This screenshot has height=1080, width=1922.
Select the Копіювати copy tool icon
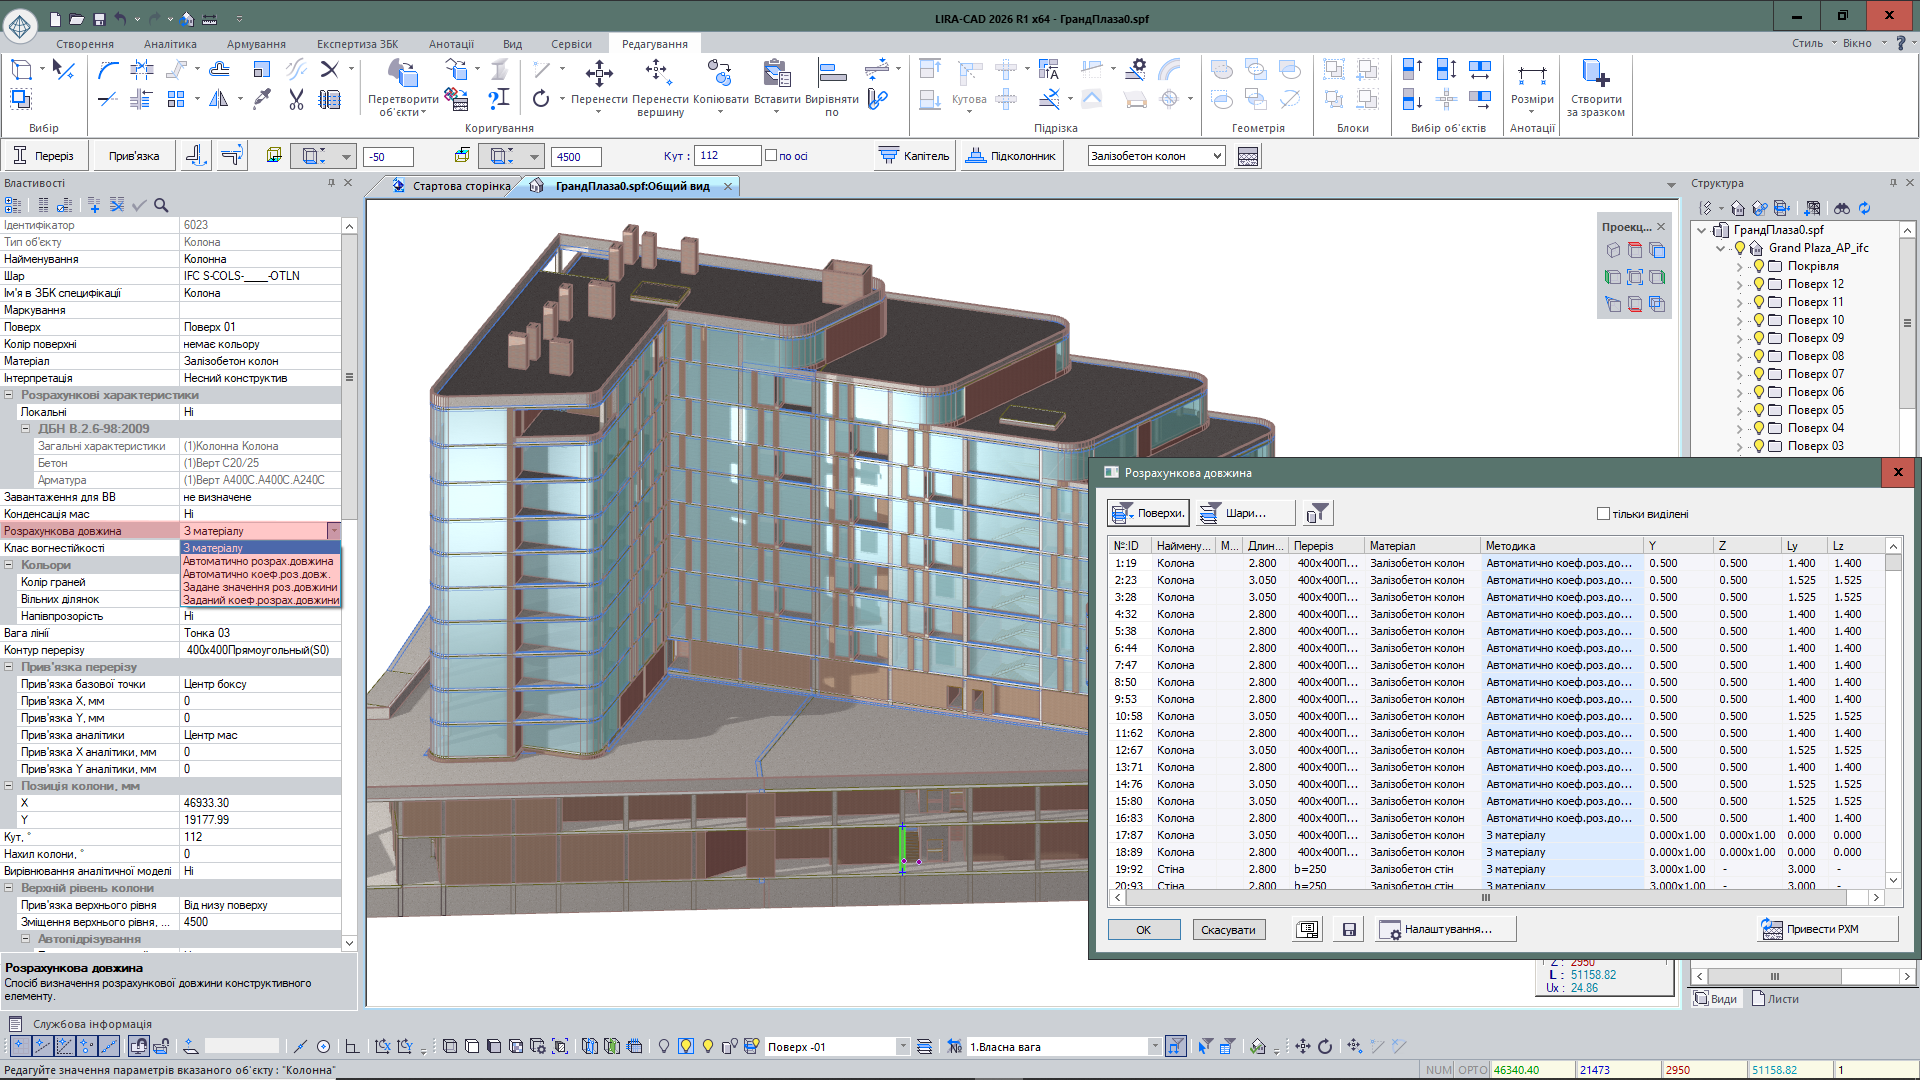pos(719,73)
